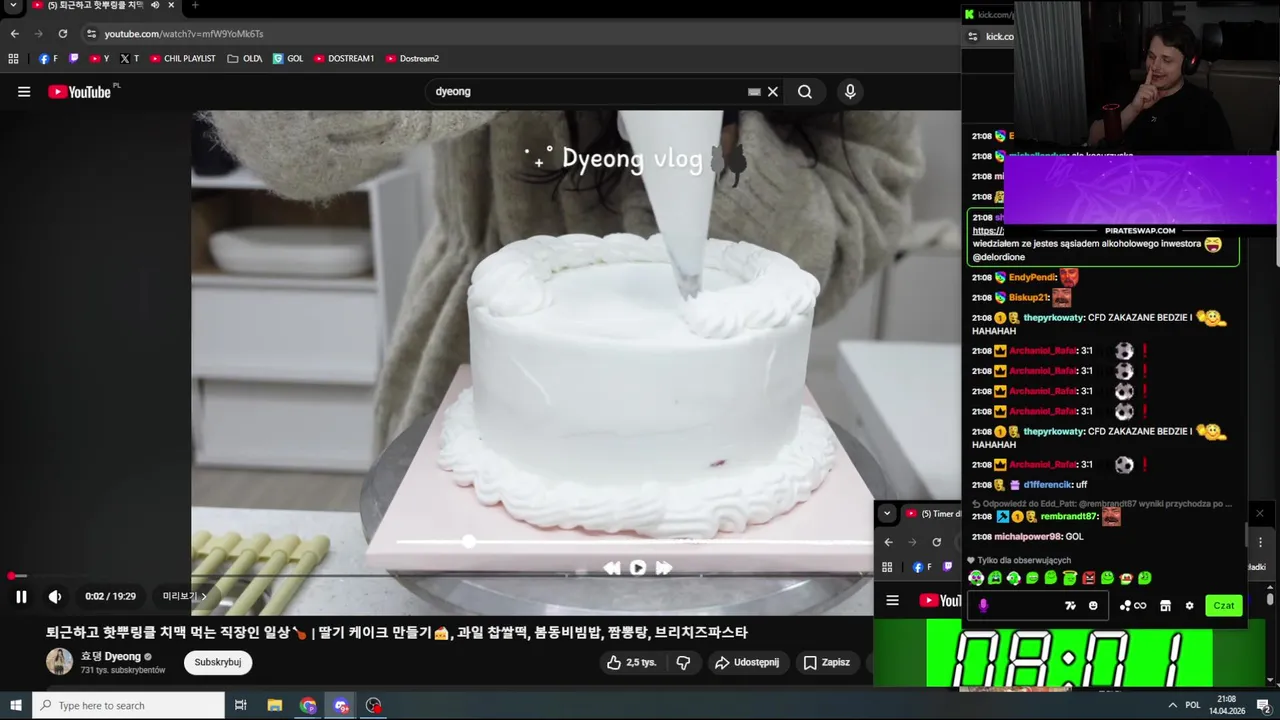Click the translate icon in chat input
1280x720 pixels.
coord(1070,606)
